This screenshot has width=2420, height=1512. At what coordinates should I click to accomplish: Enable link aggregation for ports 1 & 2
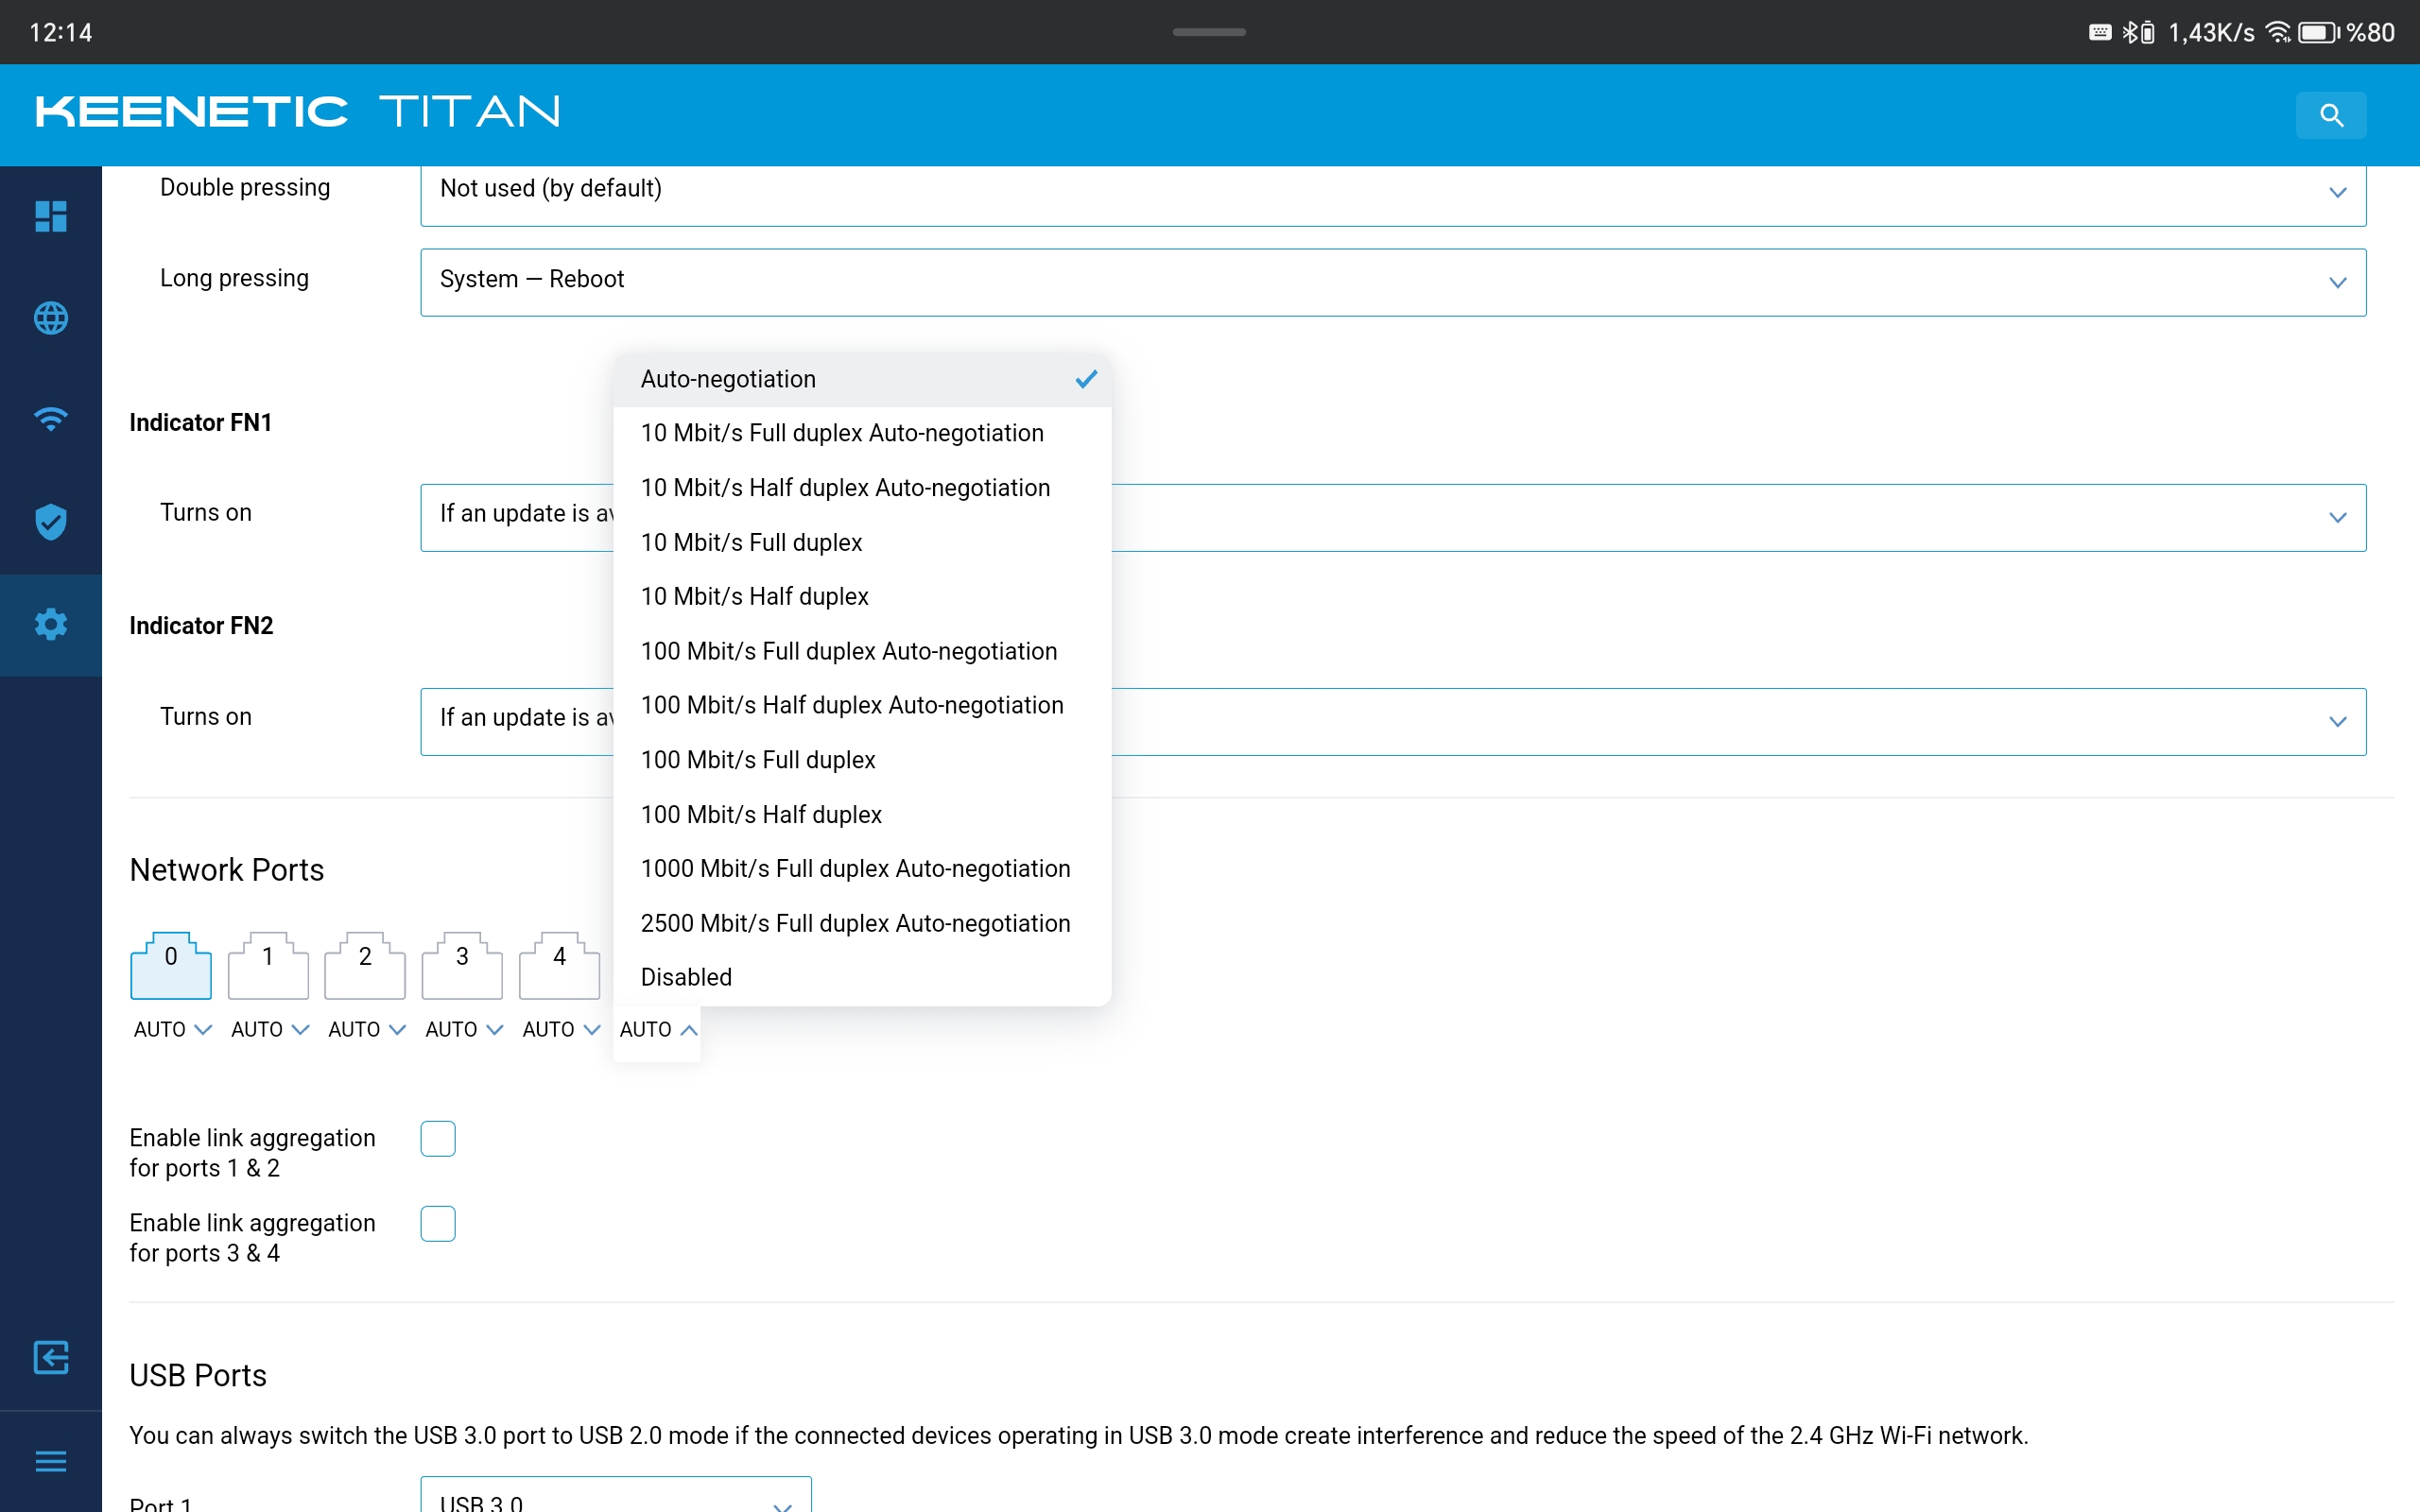438,1139
